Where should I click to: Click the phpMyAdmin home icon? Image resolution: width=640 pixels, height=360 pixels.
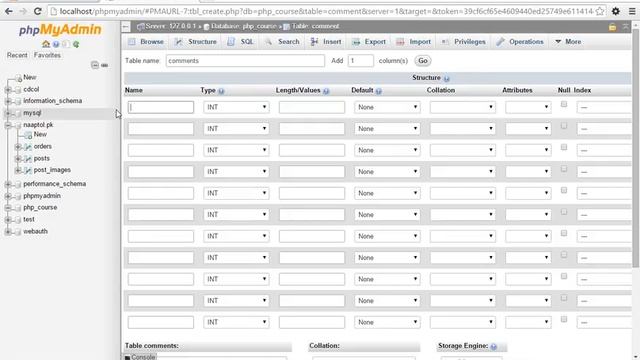[46, 44]
